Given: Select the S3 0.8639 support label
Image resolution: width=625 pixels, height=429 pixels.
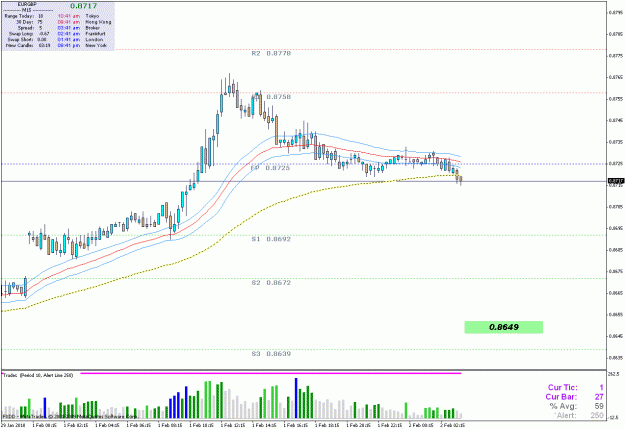Looking at the screenshot, I should pos(271,354).
